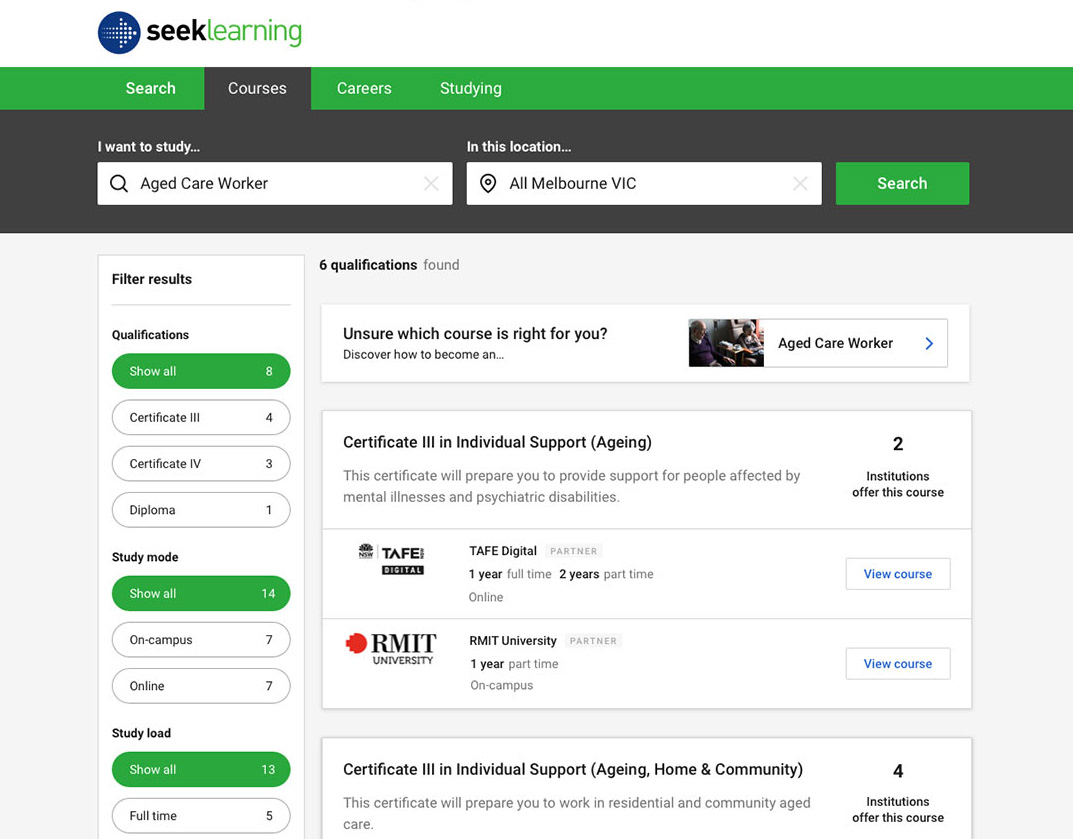This screenshot has height=839, width=1073.
Task: Click the location pin icon
Action: (488, 183)
